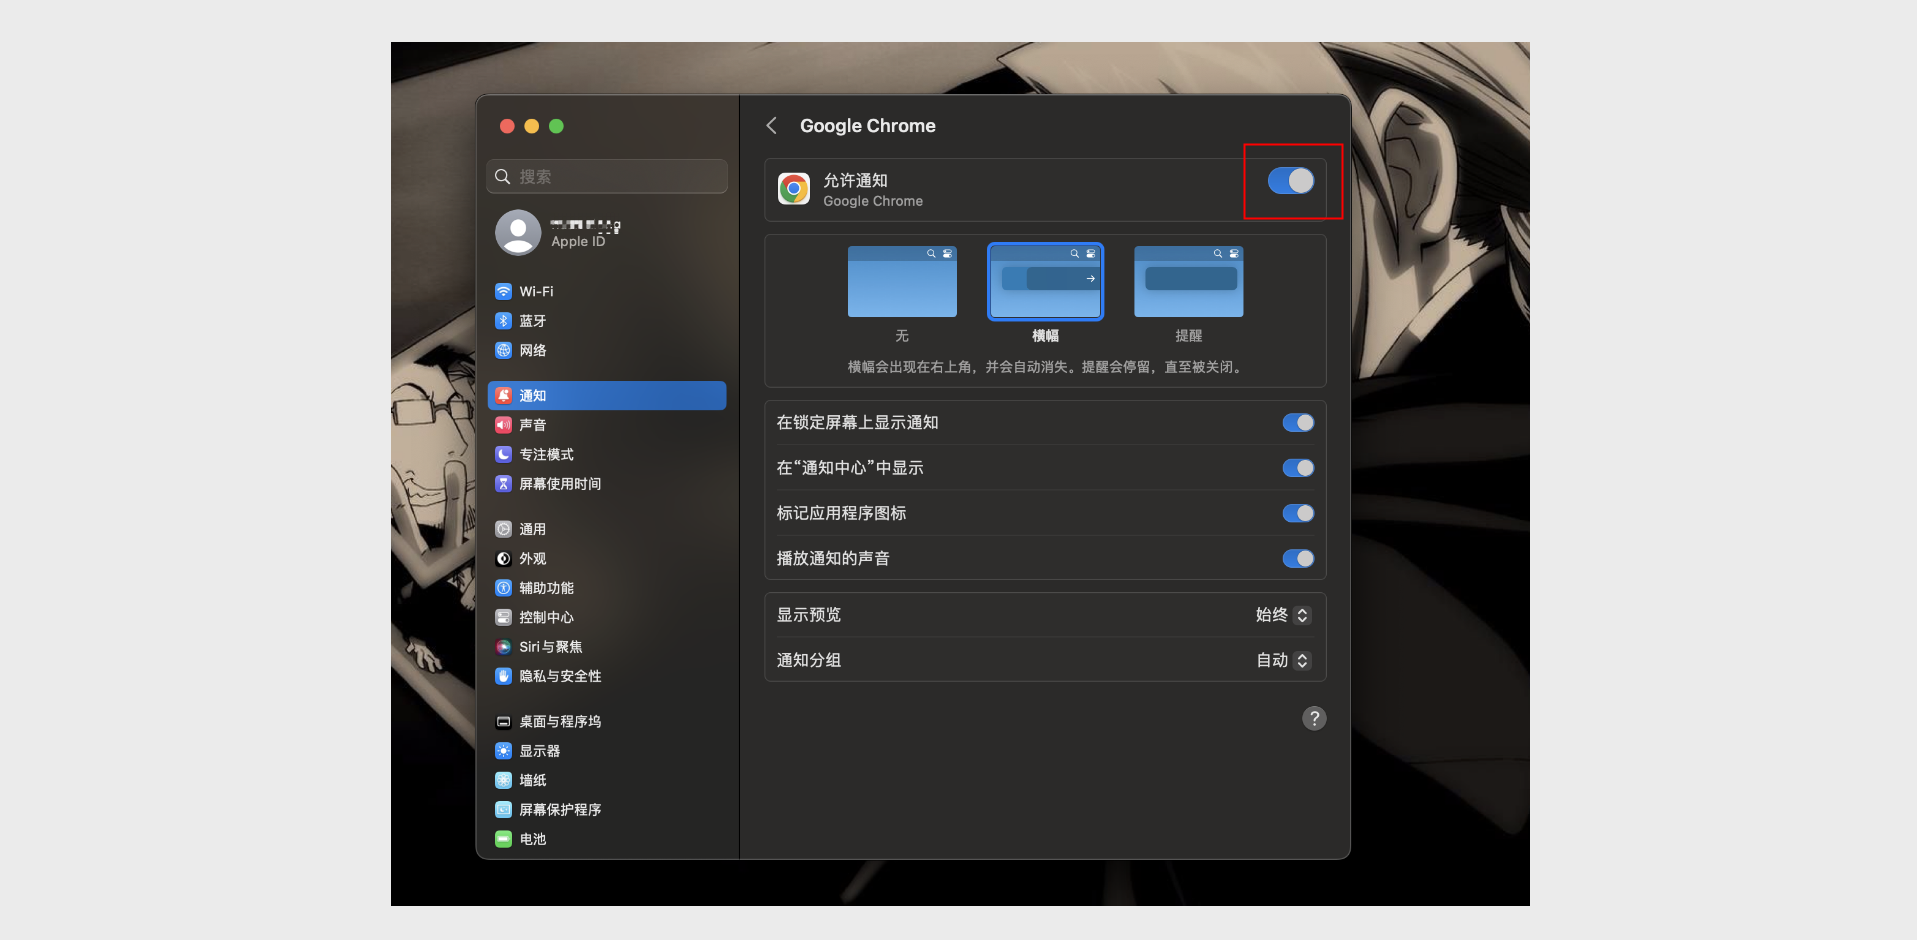Viewport: 1917px width, 940px height.
Task: Click the Focus (专注模式) moon icon
Action: tap(504, 454)
